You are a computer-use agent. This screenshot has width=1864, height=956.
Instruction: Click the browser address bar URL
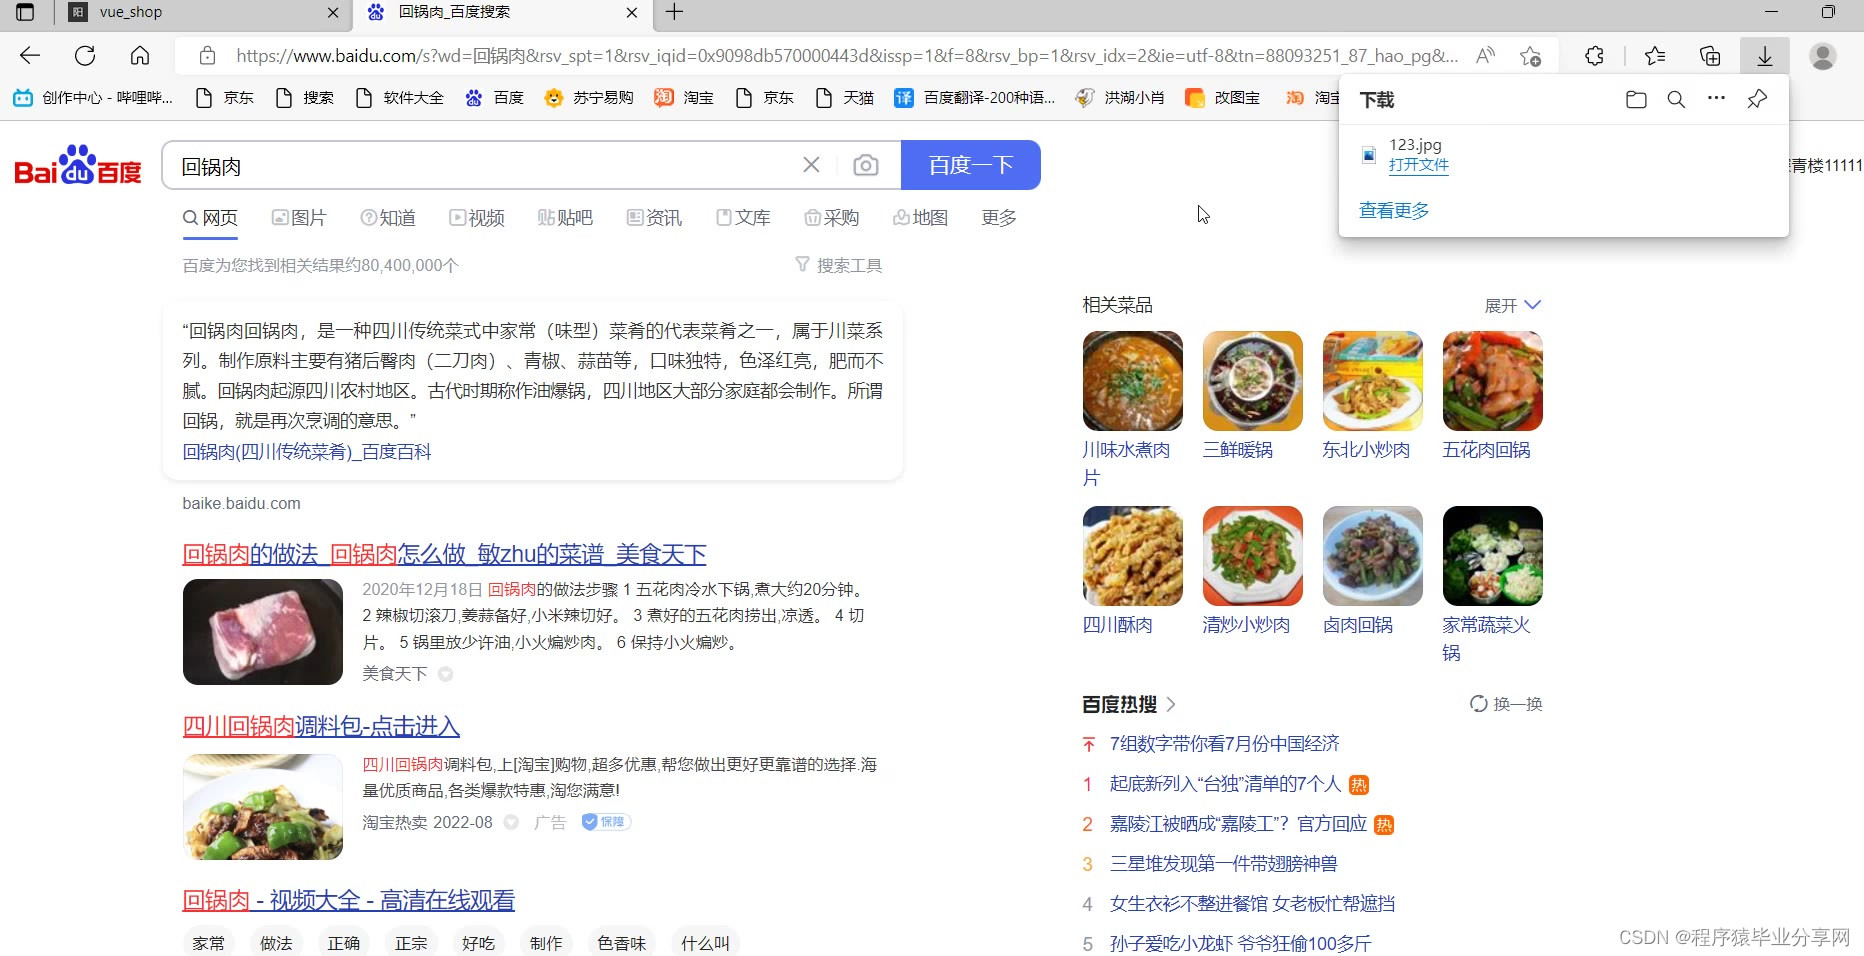[845, 56]
